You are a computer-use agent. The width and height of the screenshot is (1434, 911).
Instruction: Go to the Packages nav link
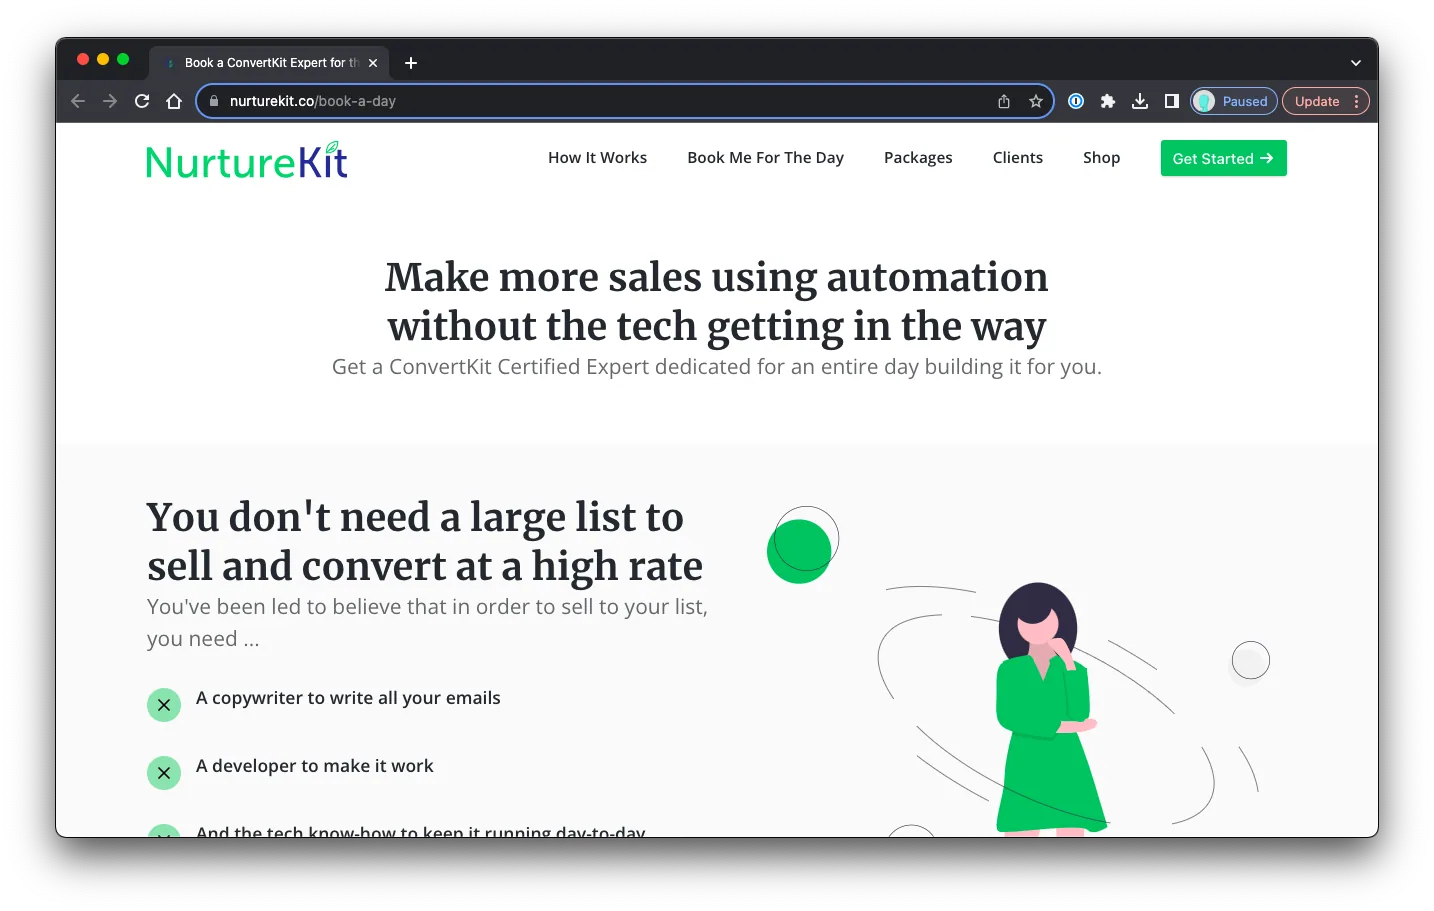pos(918,158)
